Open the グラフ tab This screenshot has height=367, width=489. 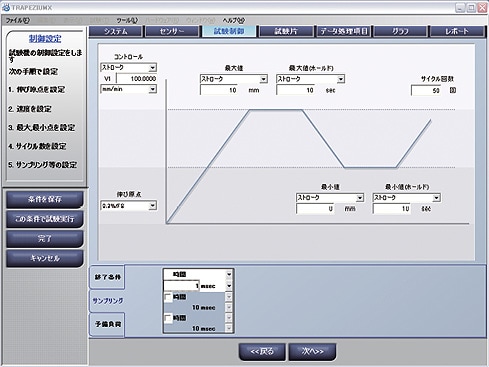coord(400,32)
